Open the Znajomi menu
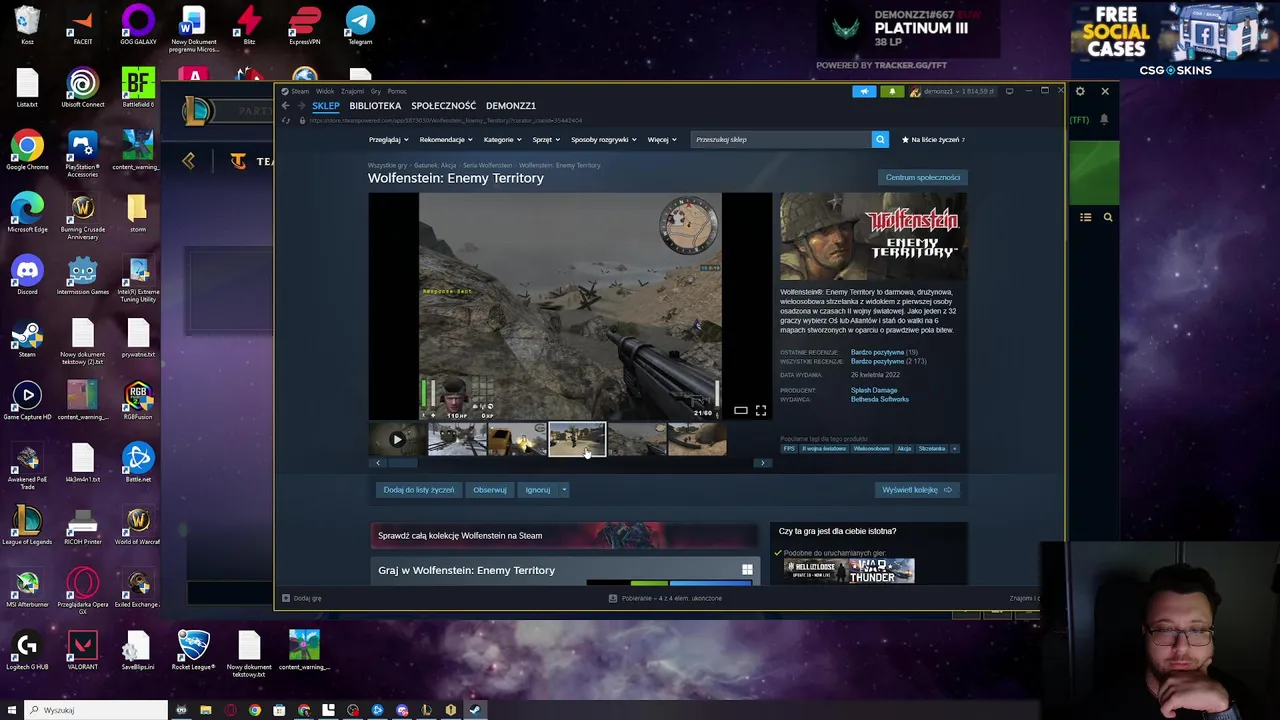 [353, 91]
